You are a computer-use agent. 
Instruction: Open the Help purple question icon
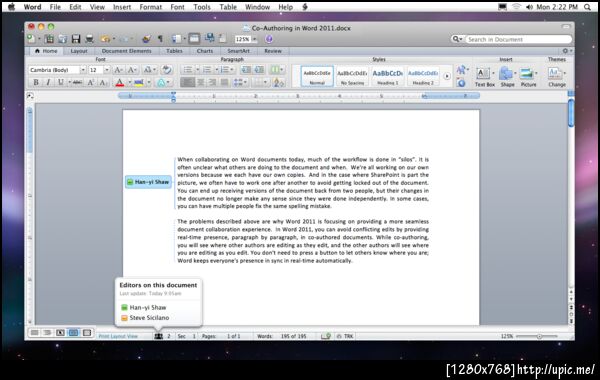coord(269,39)
